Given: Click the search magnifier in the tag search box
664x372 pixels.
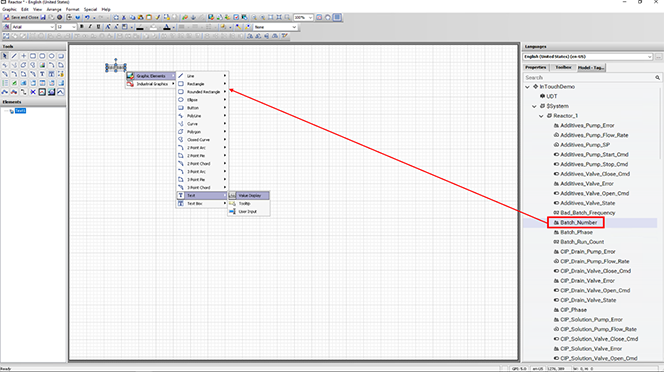Looking at the screenshot, I should 657,78.
